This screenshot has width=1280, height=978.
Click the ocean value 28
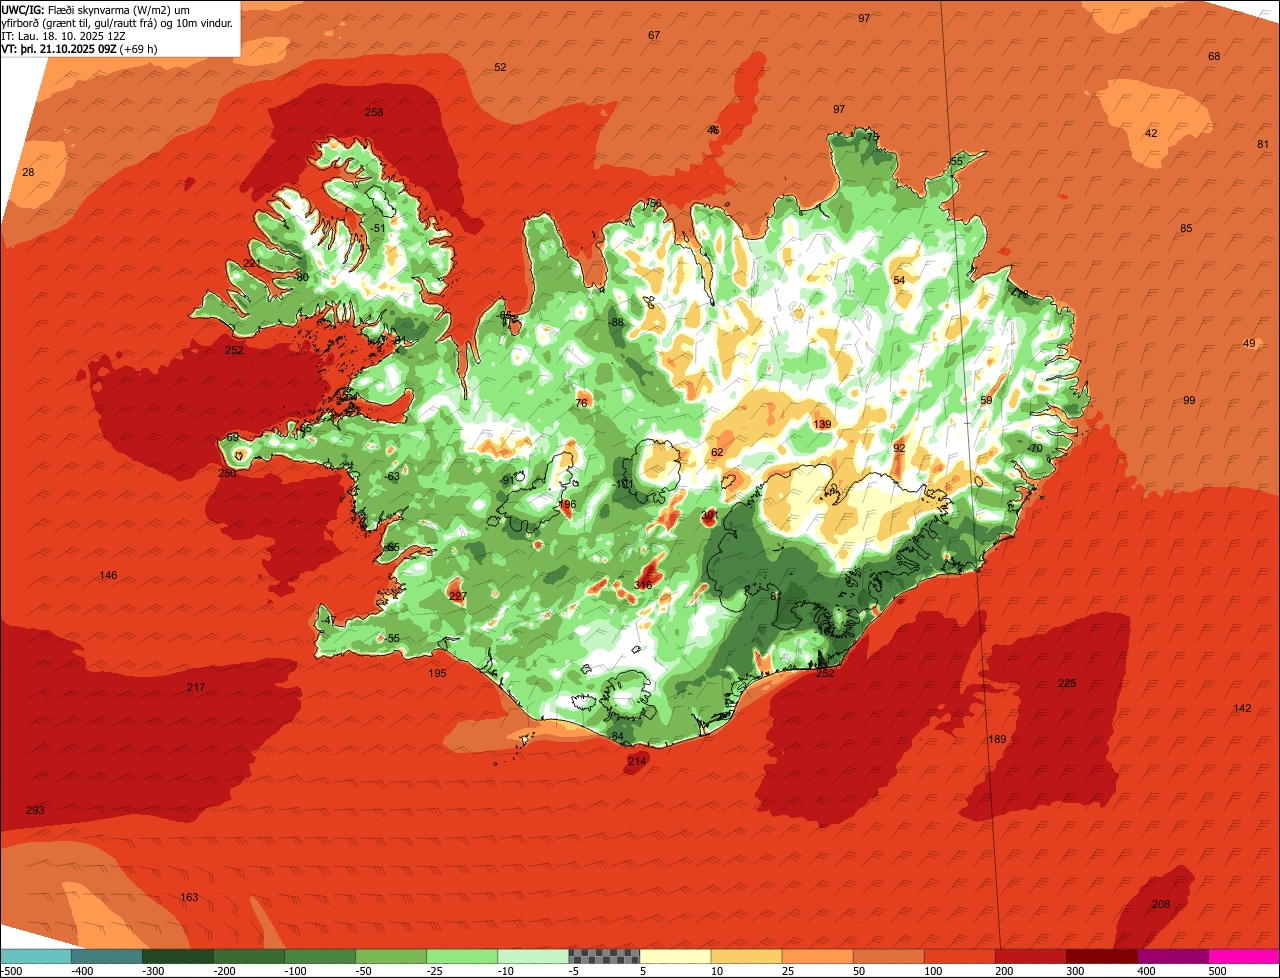(x=28, y=173)
